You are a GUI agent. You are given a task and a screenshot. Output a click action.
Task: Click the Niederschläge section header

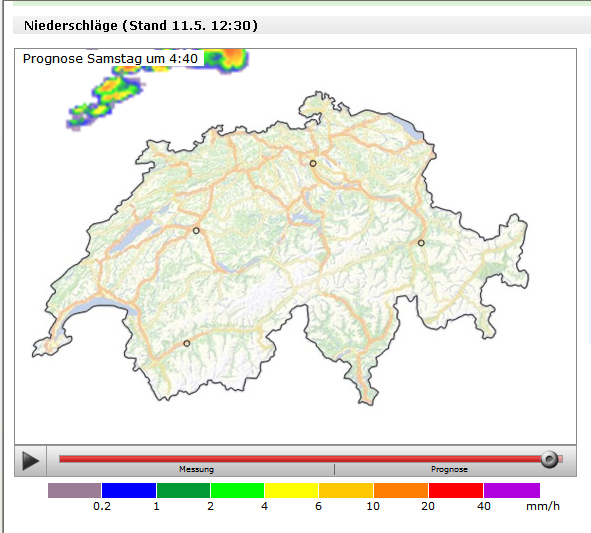pyautogui.click(x=141, y=25)
